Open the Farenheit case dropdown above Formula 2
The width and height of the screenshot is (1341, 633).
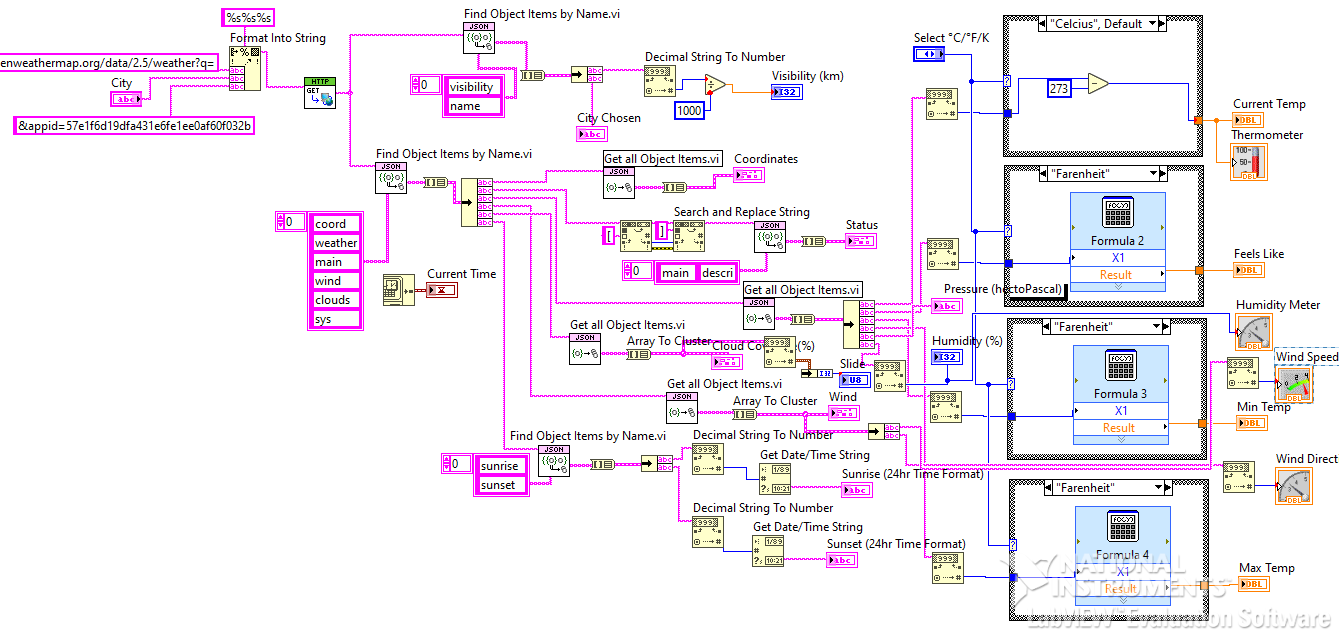[x=1151, y=173]
